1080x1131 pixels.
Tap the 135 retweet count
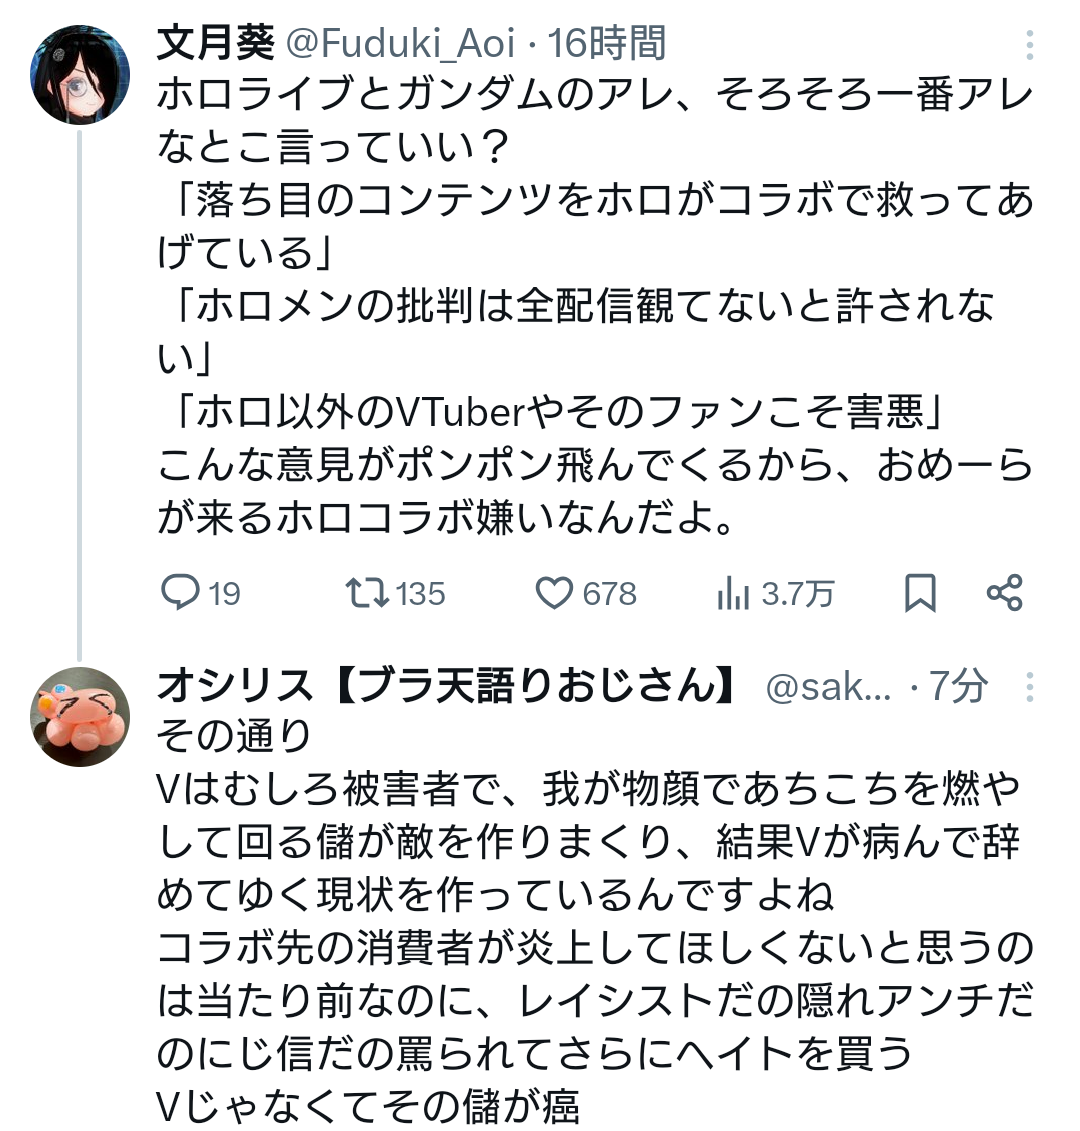pyautogui.click(x=420, y=594)
